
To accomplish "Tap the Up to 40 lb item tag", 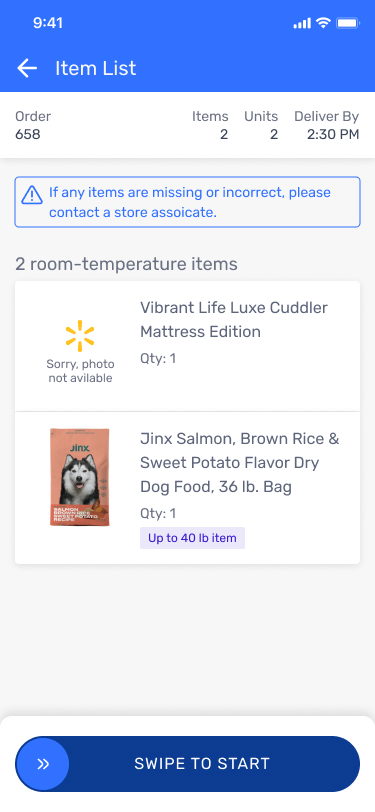I will click(192, 538).
